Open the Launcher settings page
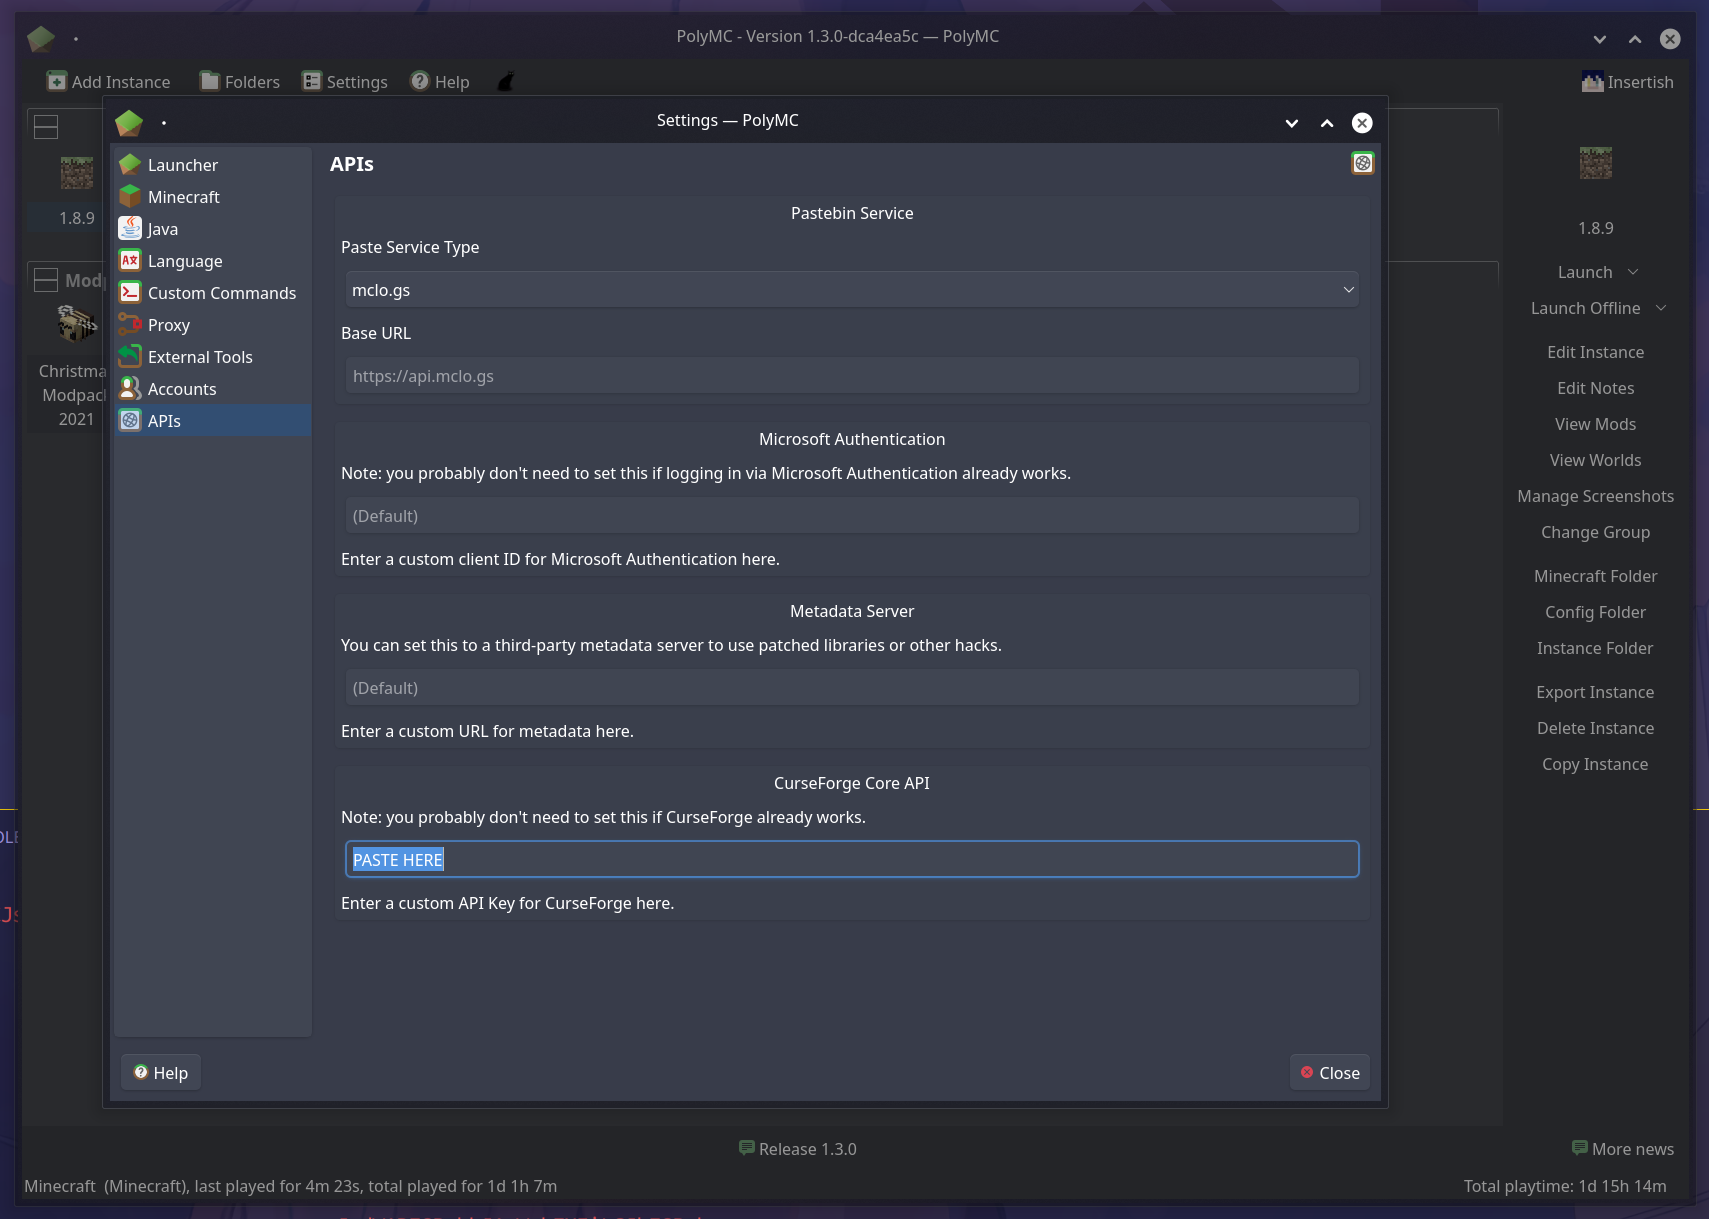1709x1219 pixels. tap(212, 165)
